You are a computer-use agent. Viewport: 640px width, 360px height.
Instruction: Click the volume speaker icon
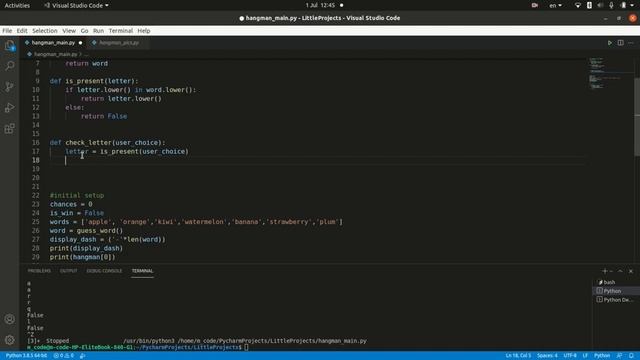pyautogui.click(x=600, y=5)
